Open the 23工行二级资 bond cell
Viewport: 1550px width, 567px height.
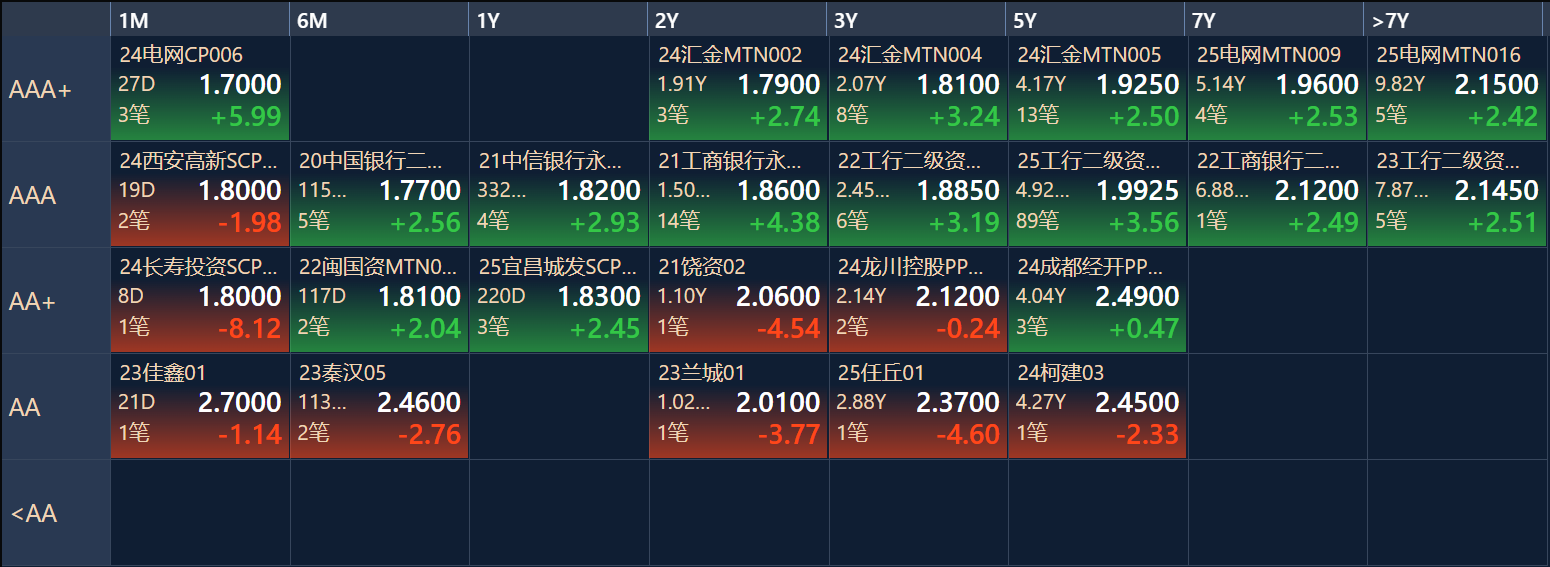pos(1456,196)
